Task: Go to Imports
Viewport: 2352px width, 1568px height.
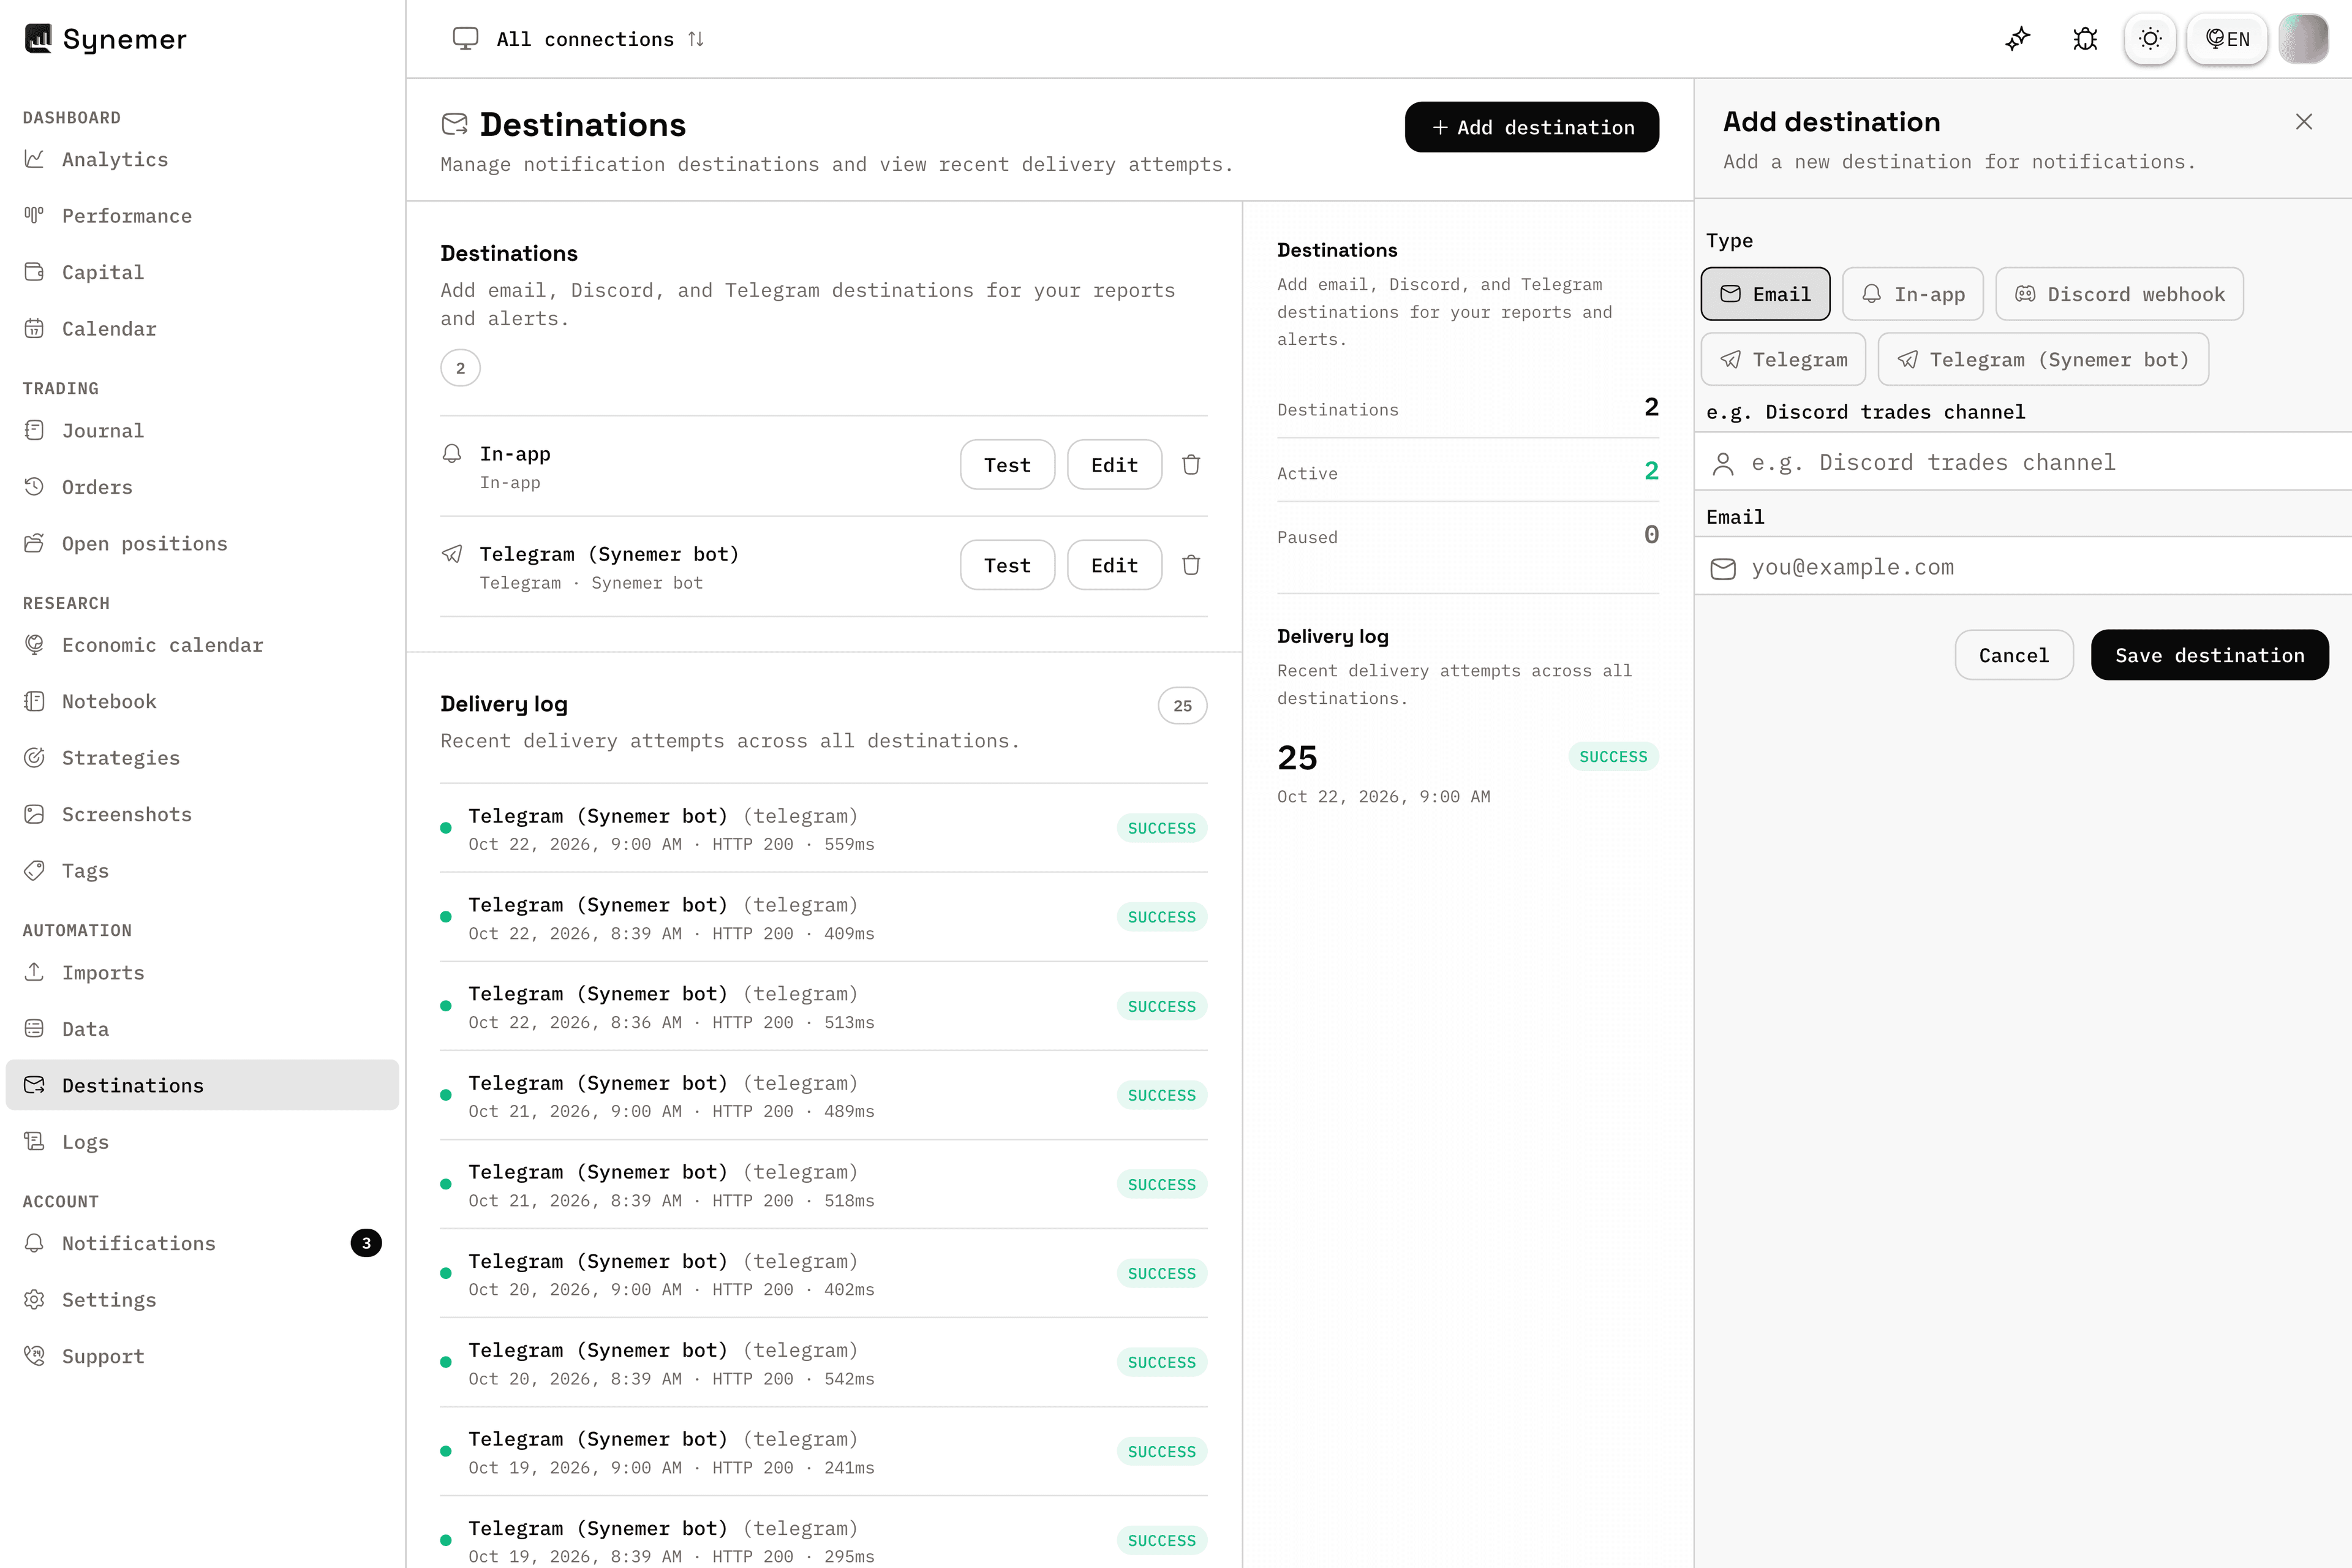Action: (202, 973)
